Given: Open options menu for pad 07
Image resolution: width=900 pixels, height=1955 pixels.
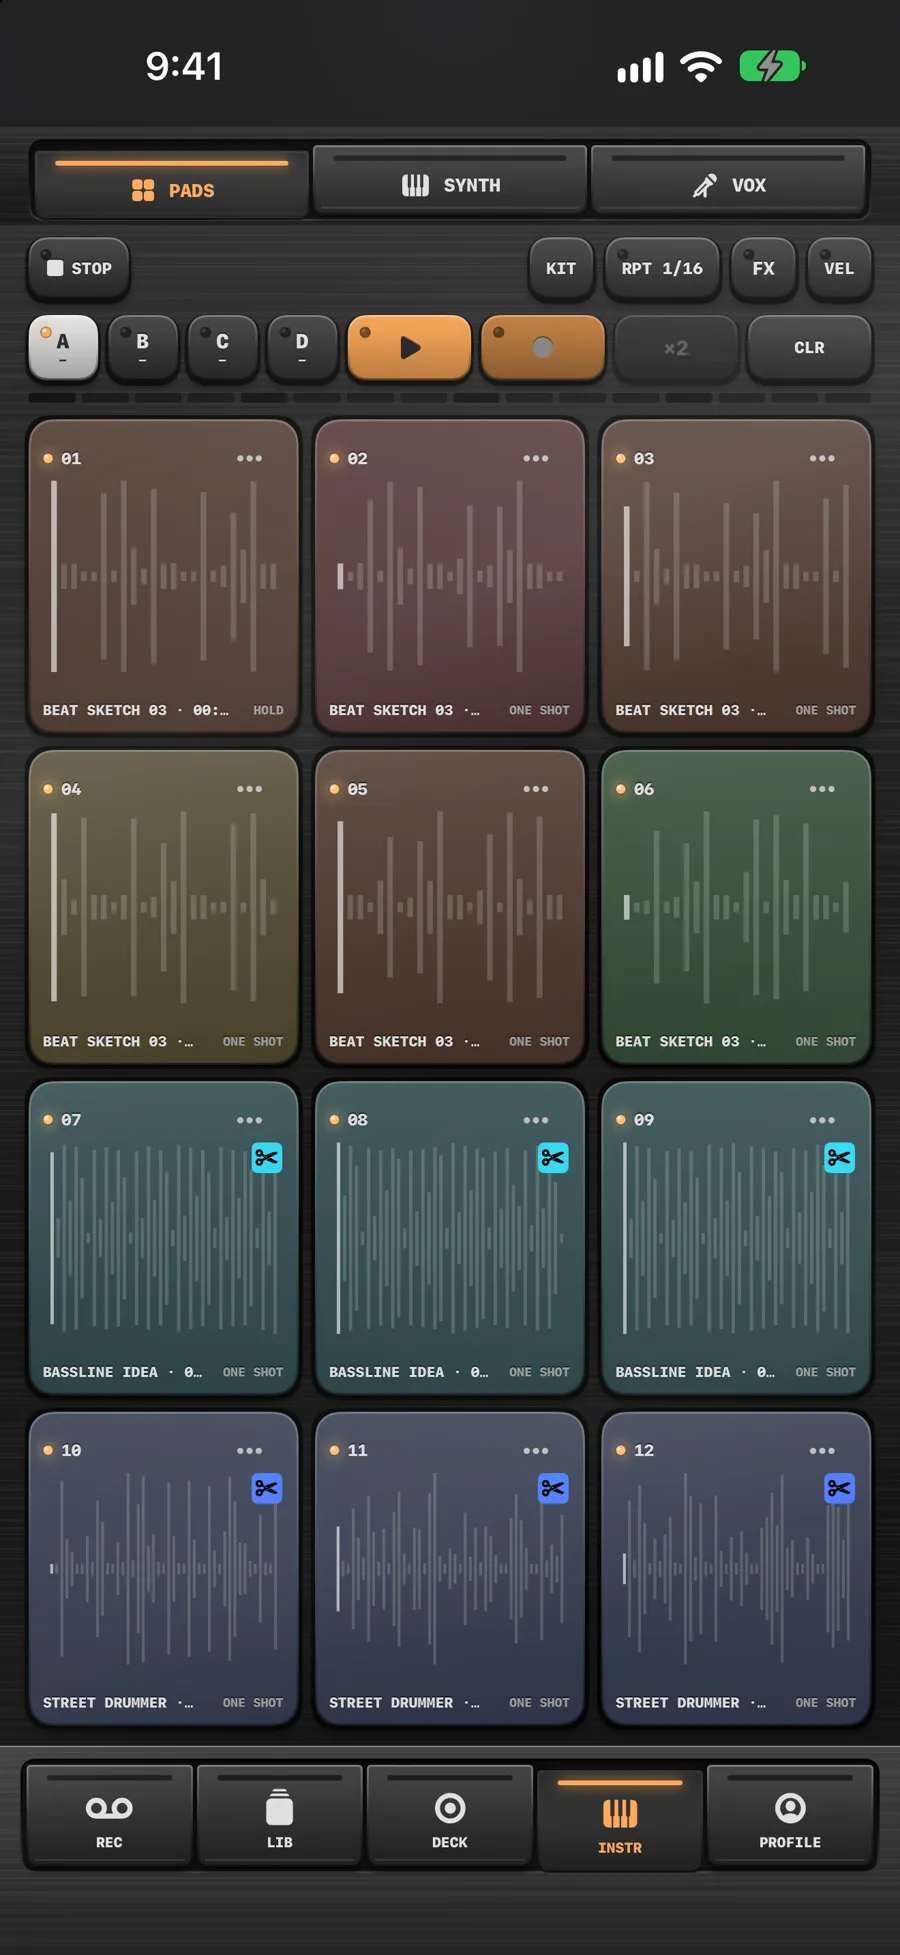Looking at the screenshot, I should click(249, 1120).
